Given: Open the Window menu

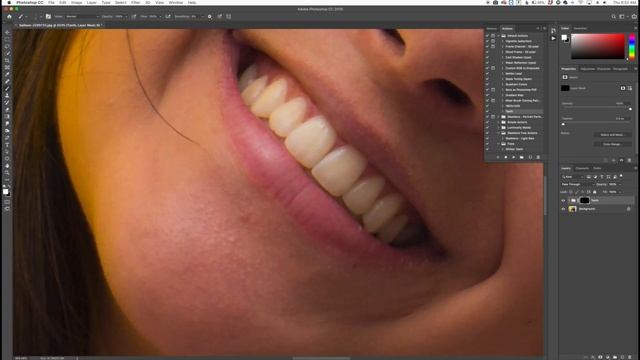Looking at the screenshot, I should point(176,2).
